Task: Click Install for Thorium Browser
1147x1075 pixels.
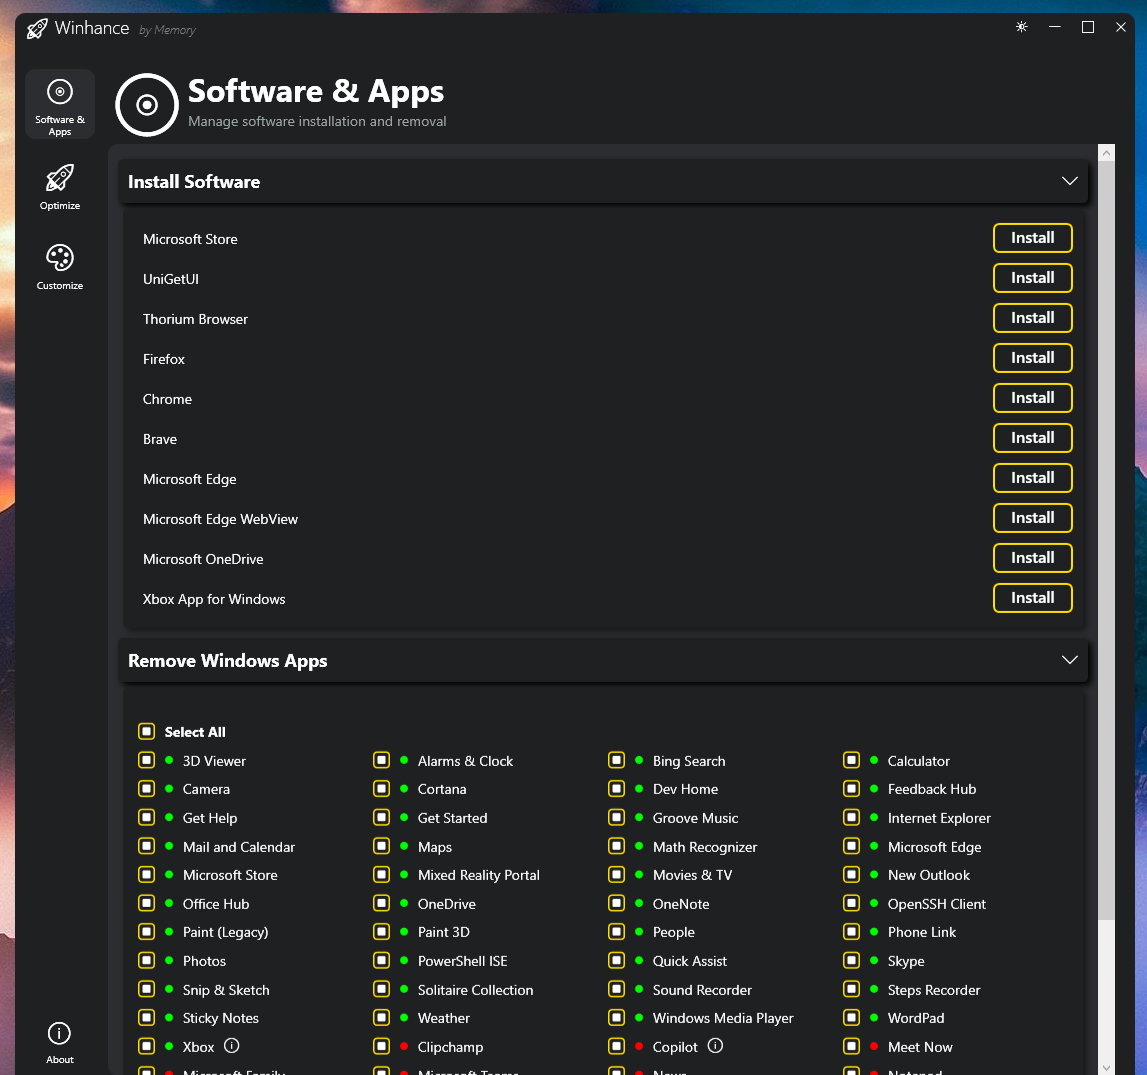Action: click(x=1032, y=318)
